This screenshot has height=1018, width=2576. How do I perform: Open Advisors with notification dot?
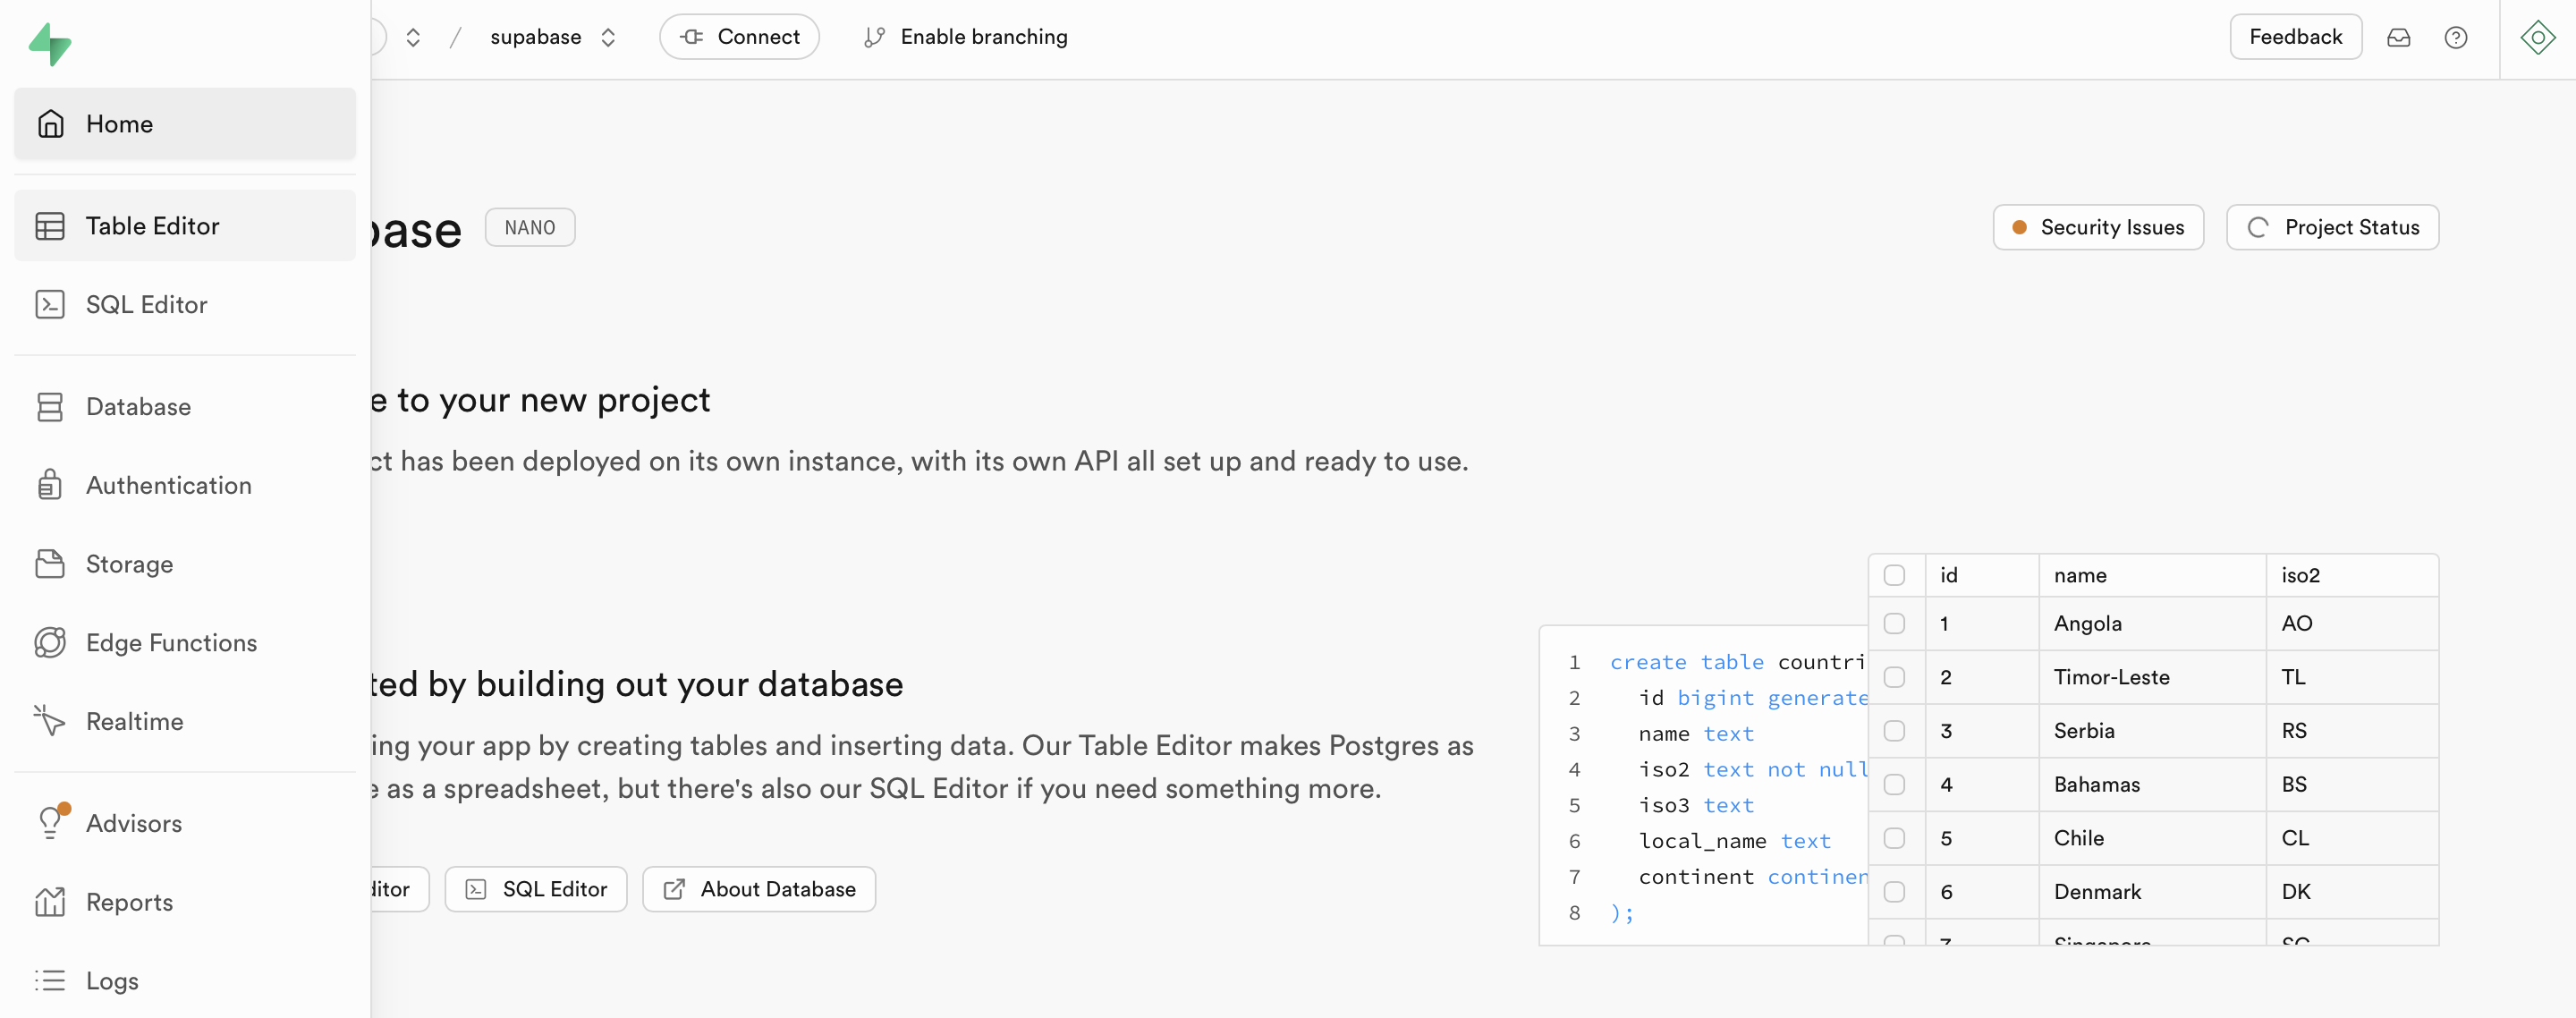[x=133, y=823]
